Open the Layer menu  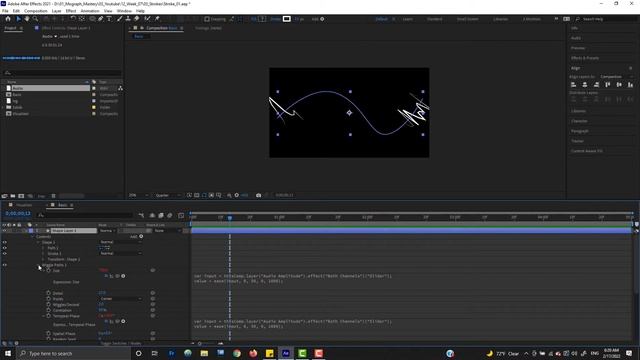coord(56,11)
